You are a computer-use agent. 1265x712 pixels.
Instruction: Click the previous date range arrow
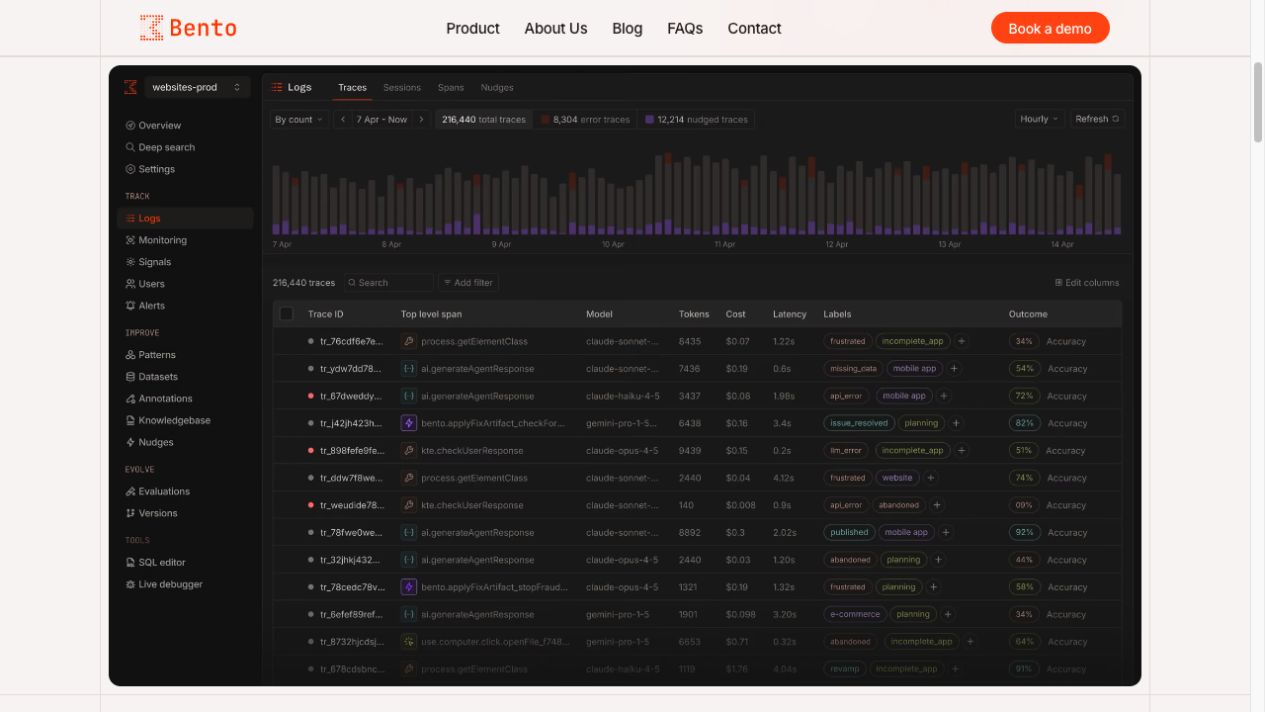343,119
